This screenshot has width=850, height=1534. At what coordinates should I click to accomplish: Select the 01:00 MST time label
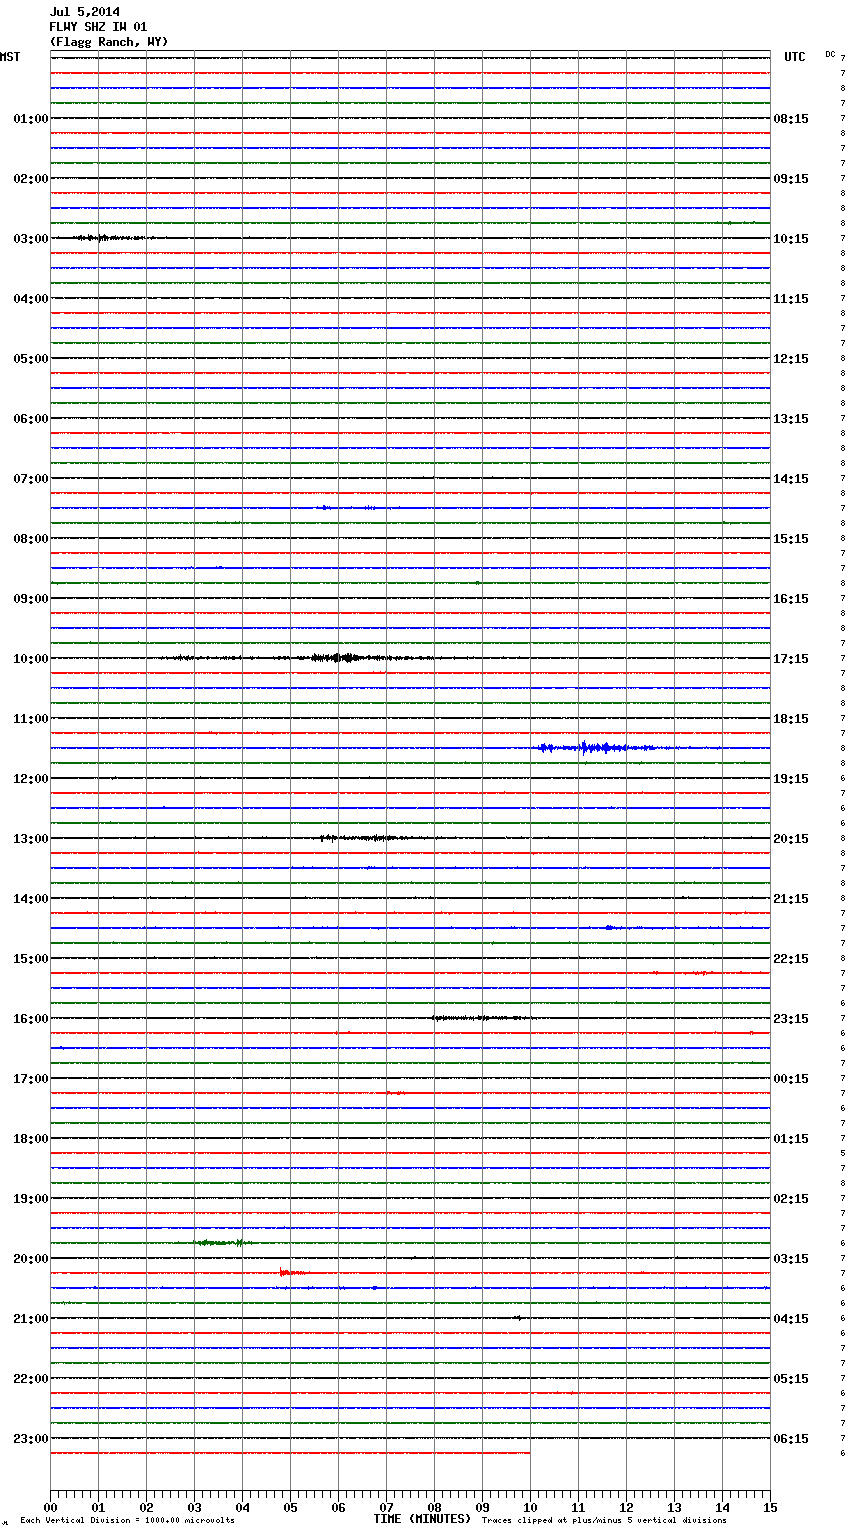(x=30, y=119)
